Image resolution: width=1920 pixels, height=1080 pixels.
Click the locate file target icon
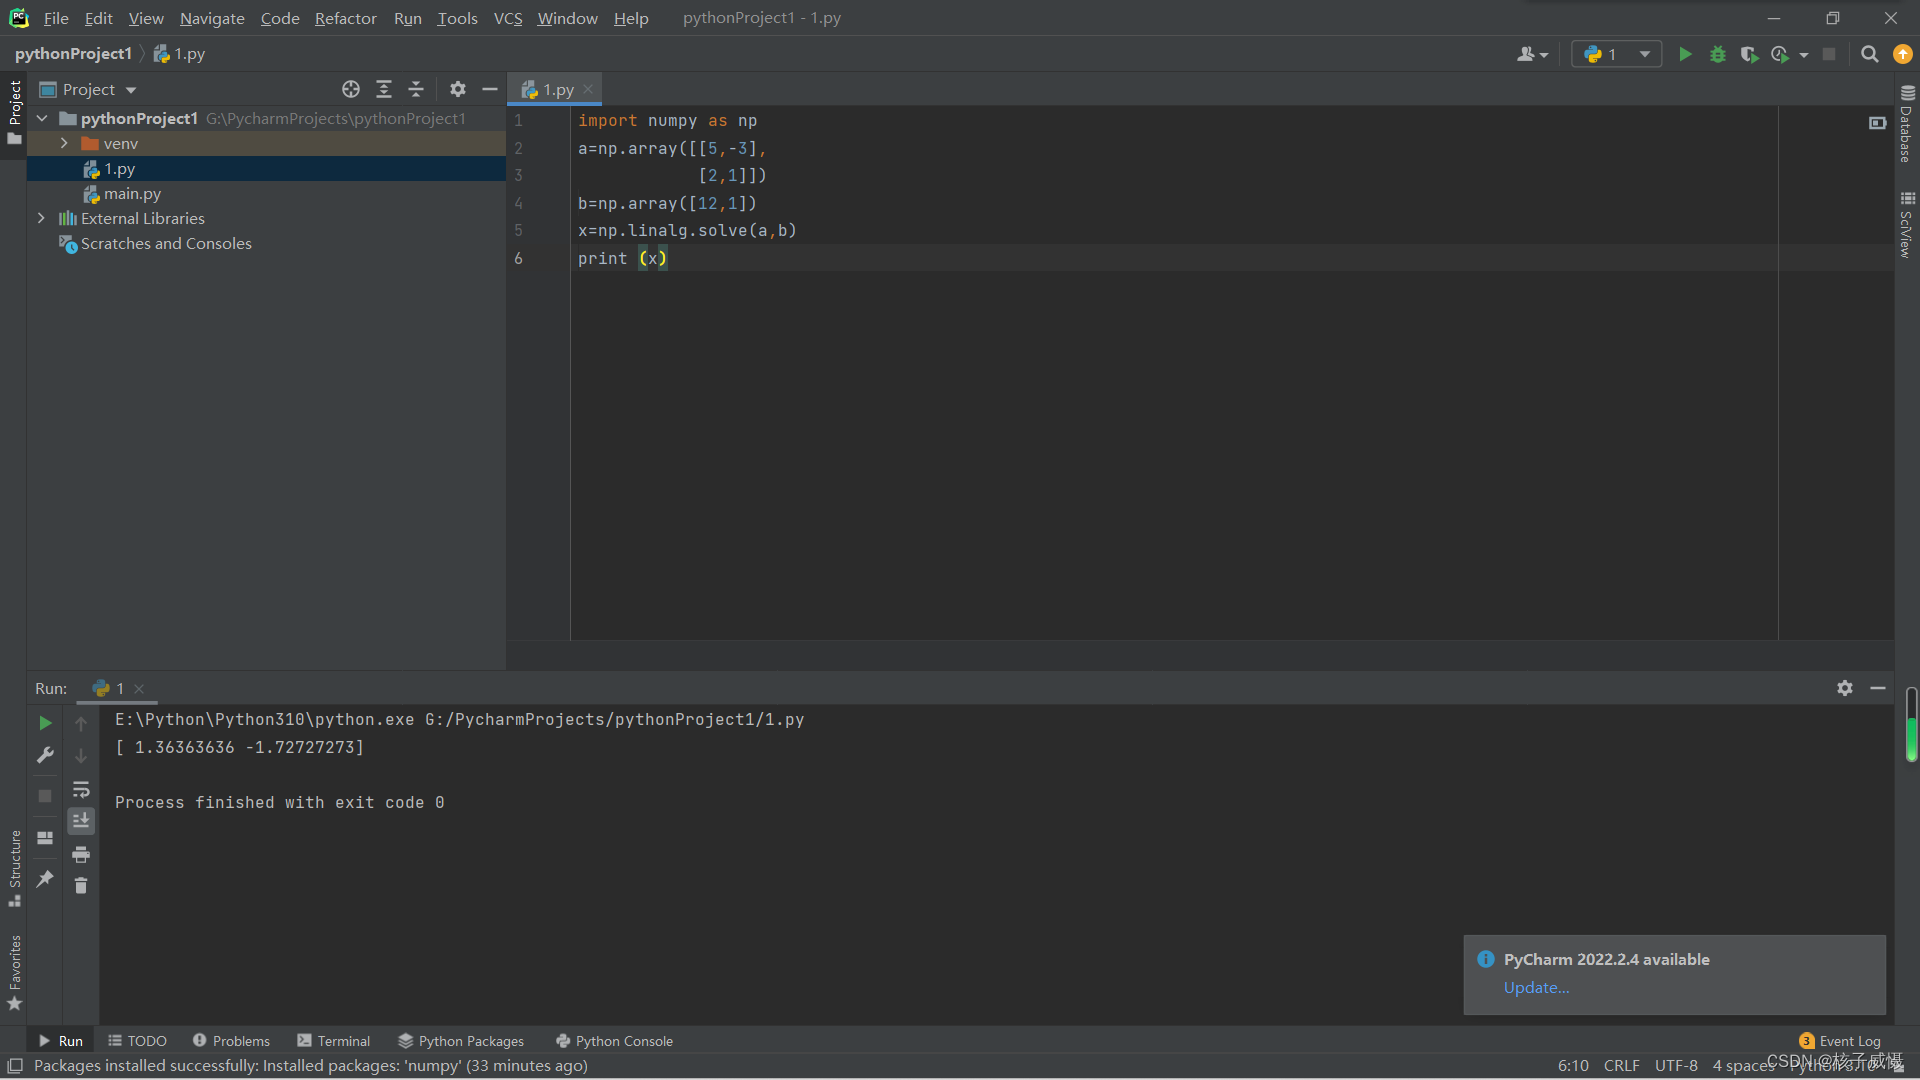tap(350, 89)
